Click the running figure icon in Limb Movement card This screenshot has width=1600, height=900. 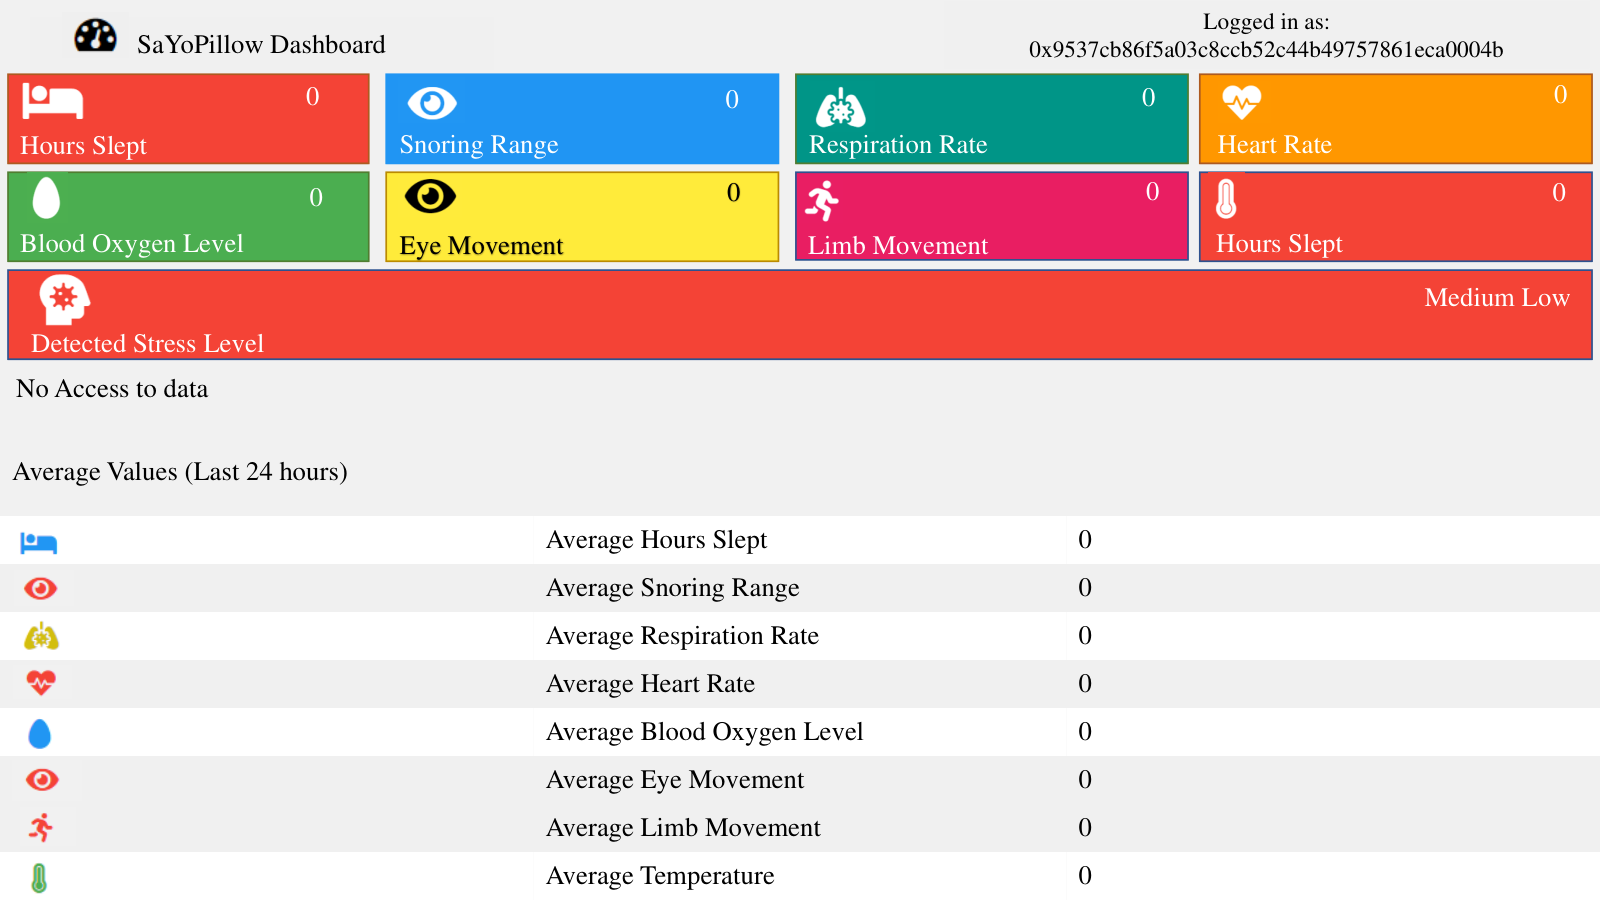[x=822, y=201]
